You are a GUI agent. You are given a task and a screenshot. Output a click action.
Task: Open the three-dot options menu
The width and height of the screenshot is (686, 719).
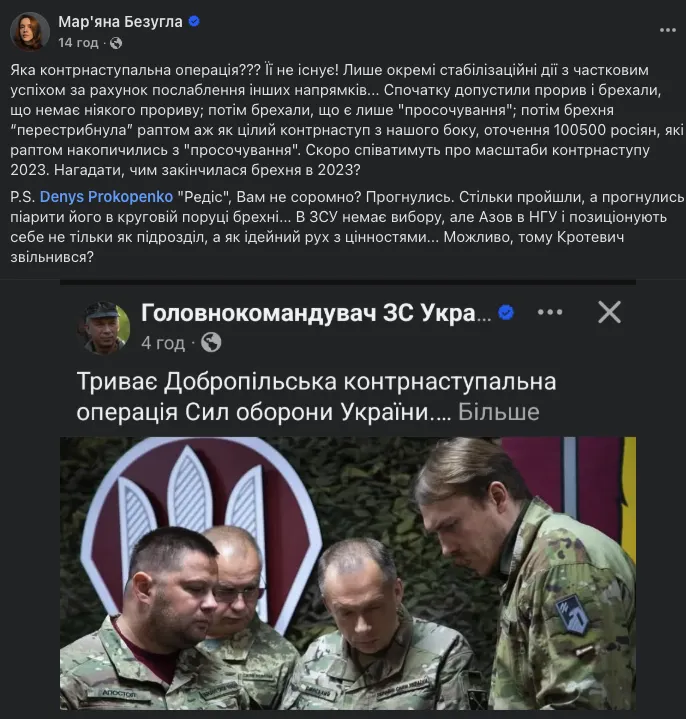(550, 312)
